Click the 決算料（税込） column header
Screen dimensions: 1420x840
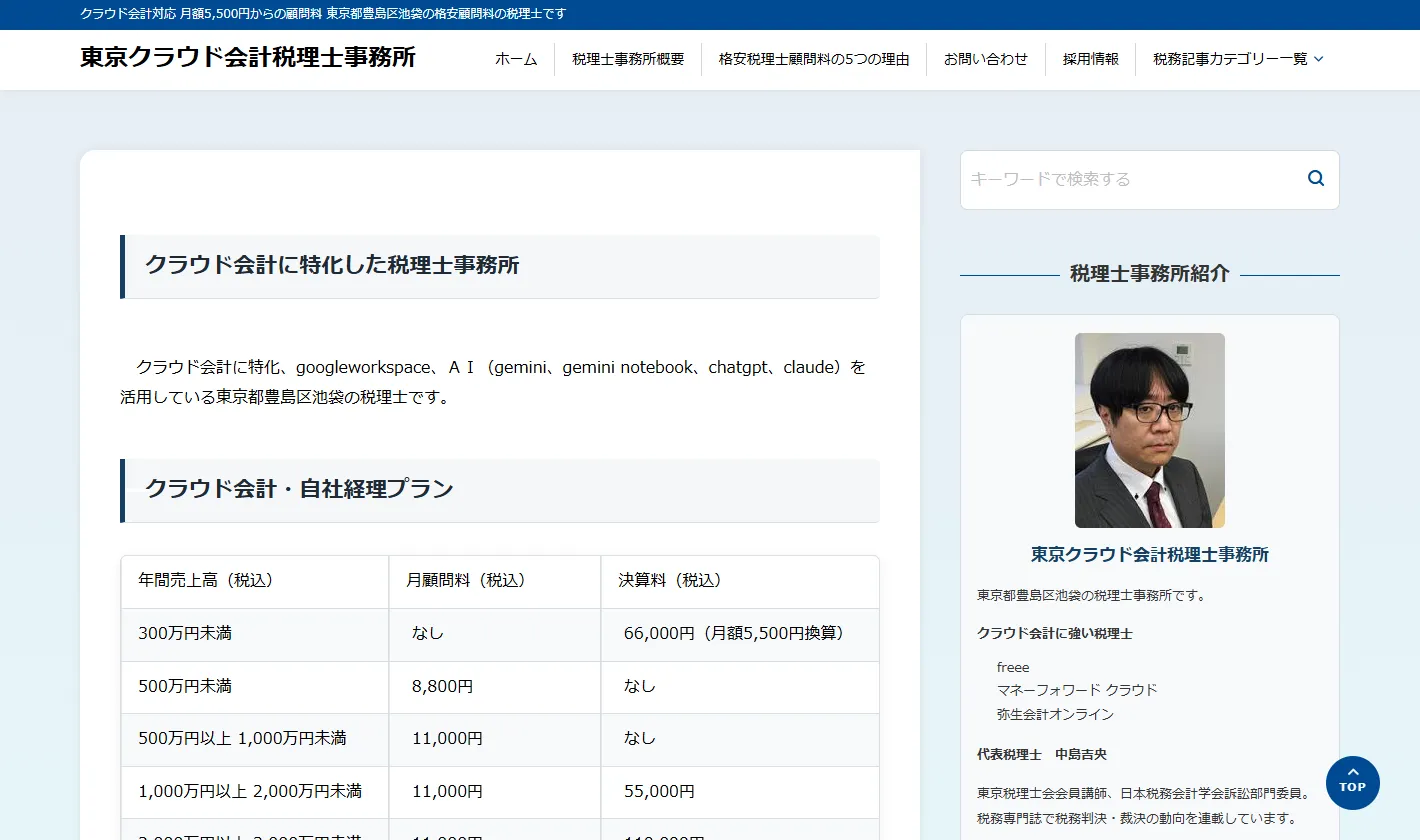pos(740,581)
